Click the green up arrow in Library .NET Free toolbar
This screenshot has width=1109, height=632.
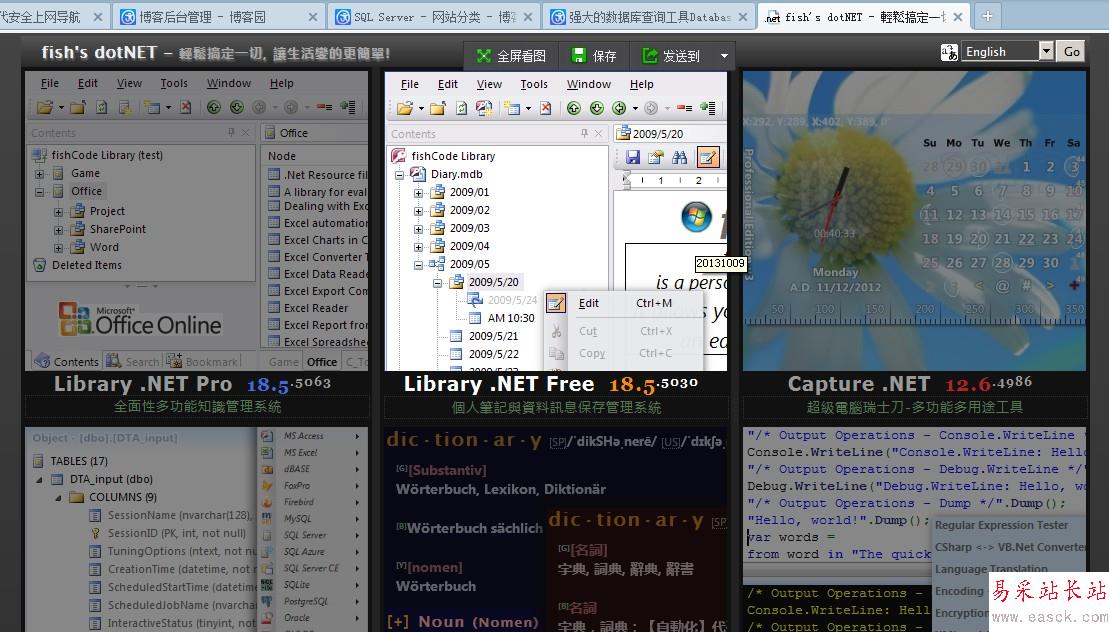click(x=574, y=108)
